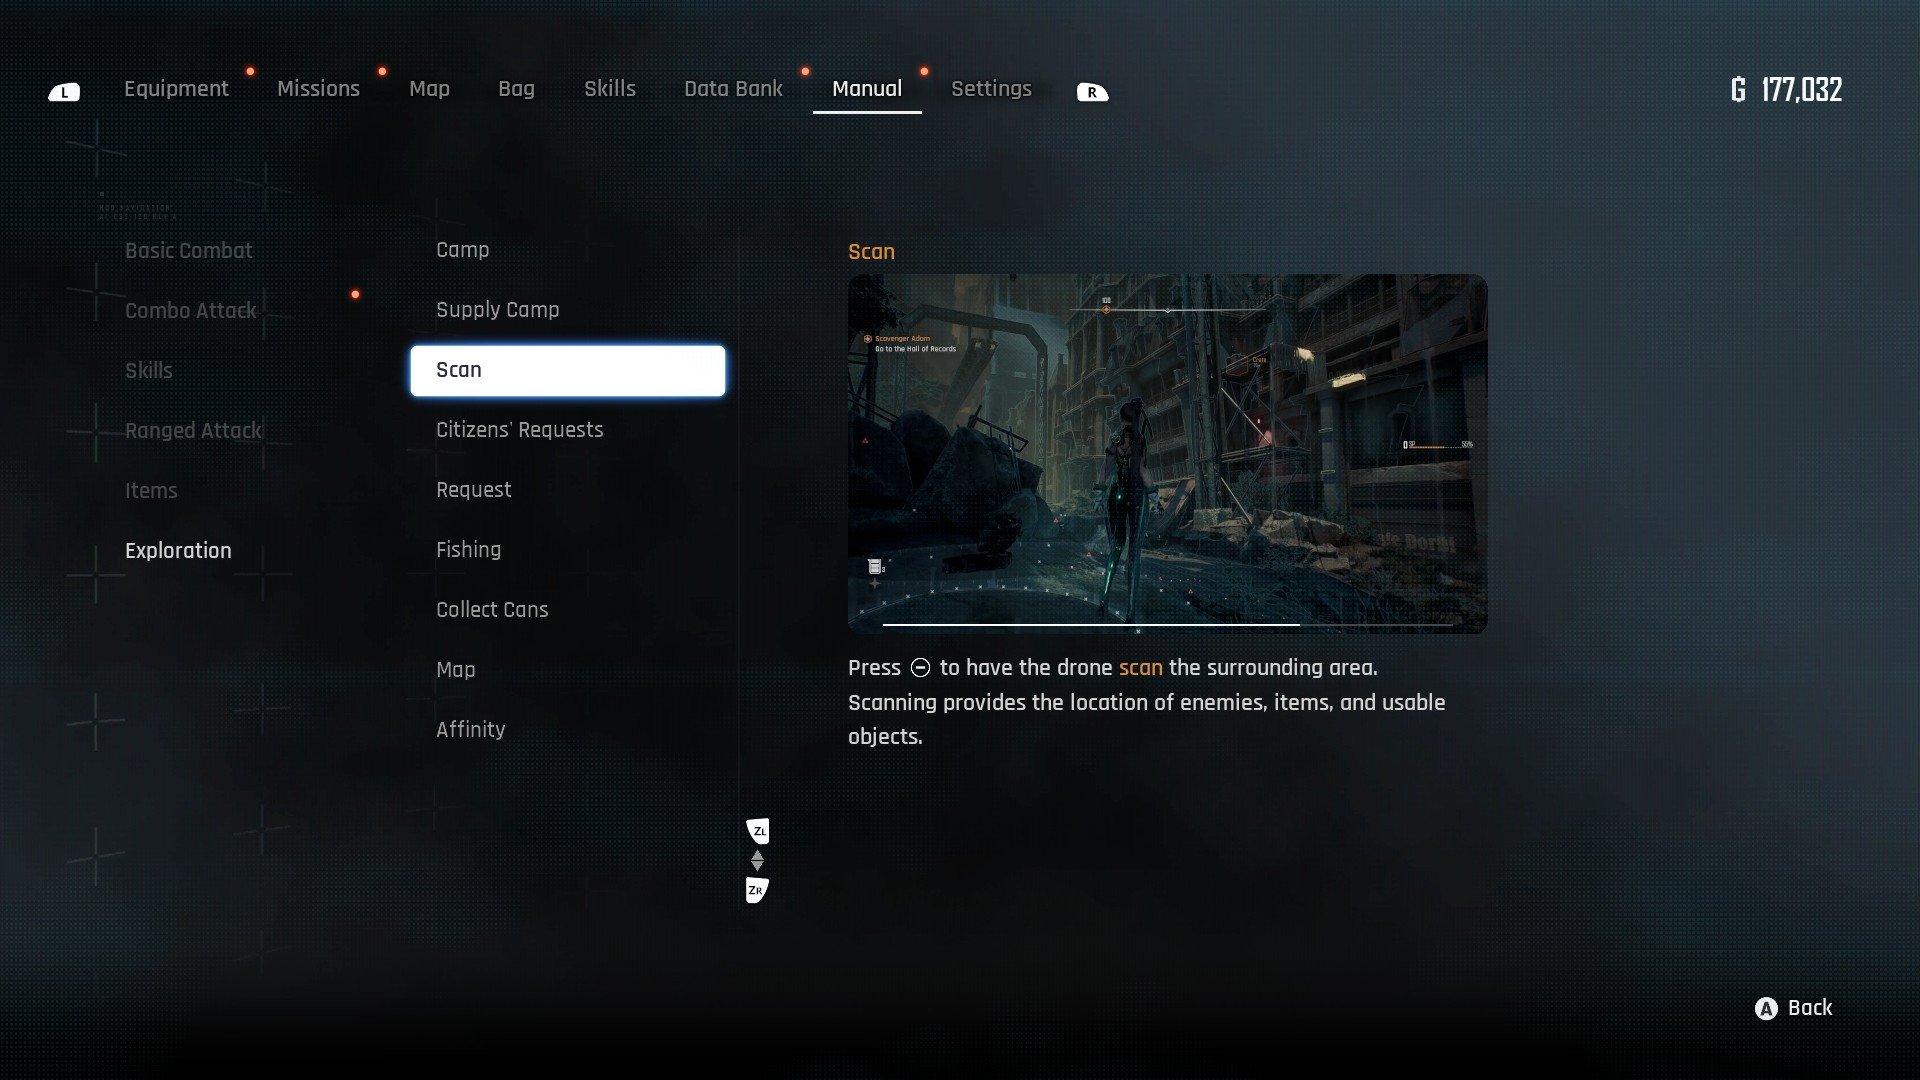Click the ZL scroll-up button icon
Image resolution: width=1920 pixels, height=1080 pixels.
pos(758,831)
